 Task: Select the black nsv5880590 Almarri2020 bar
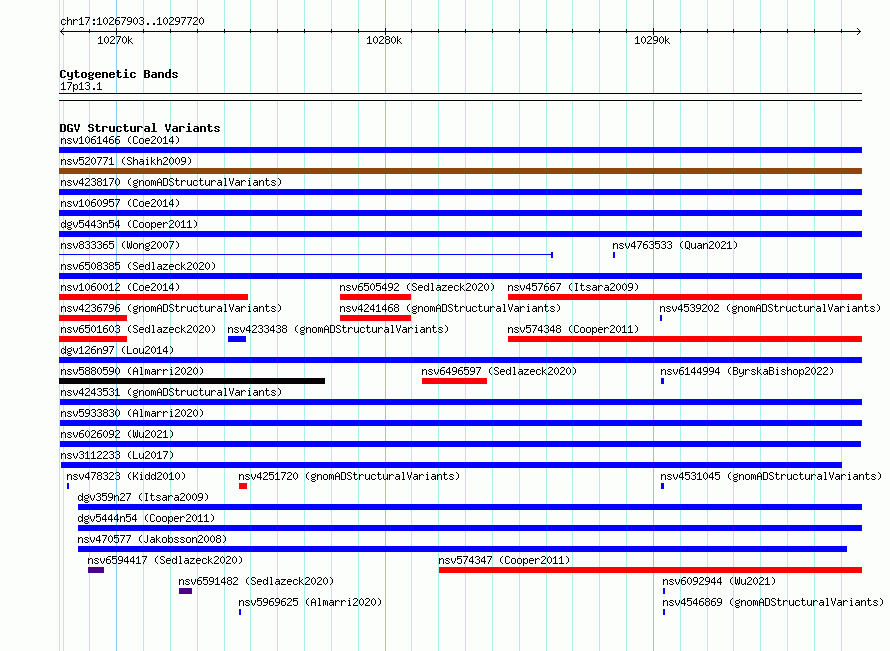pos(192,381)
